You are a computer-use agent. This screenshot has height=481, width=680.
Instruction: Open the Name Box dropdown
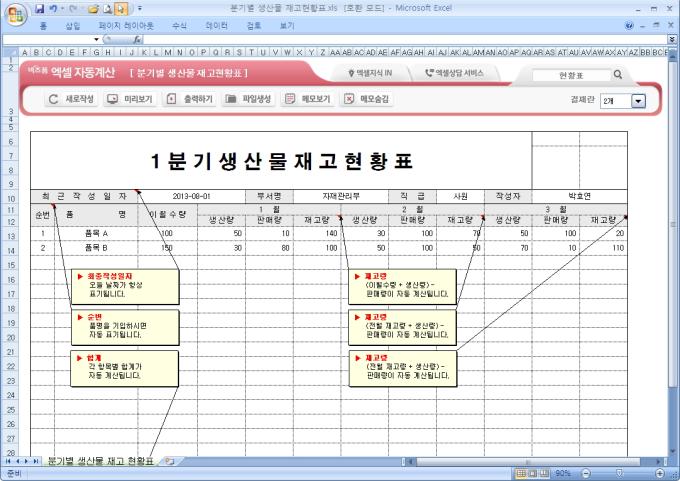(96, 39)
